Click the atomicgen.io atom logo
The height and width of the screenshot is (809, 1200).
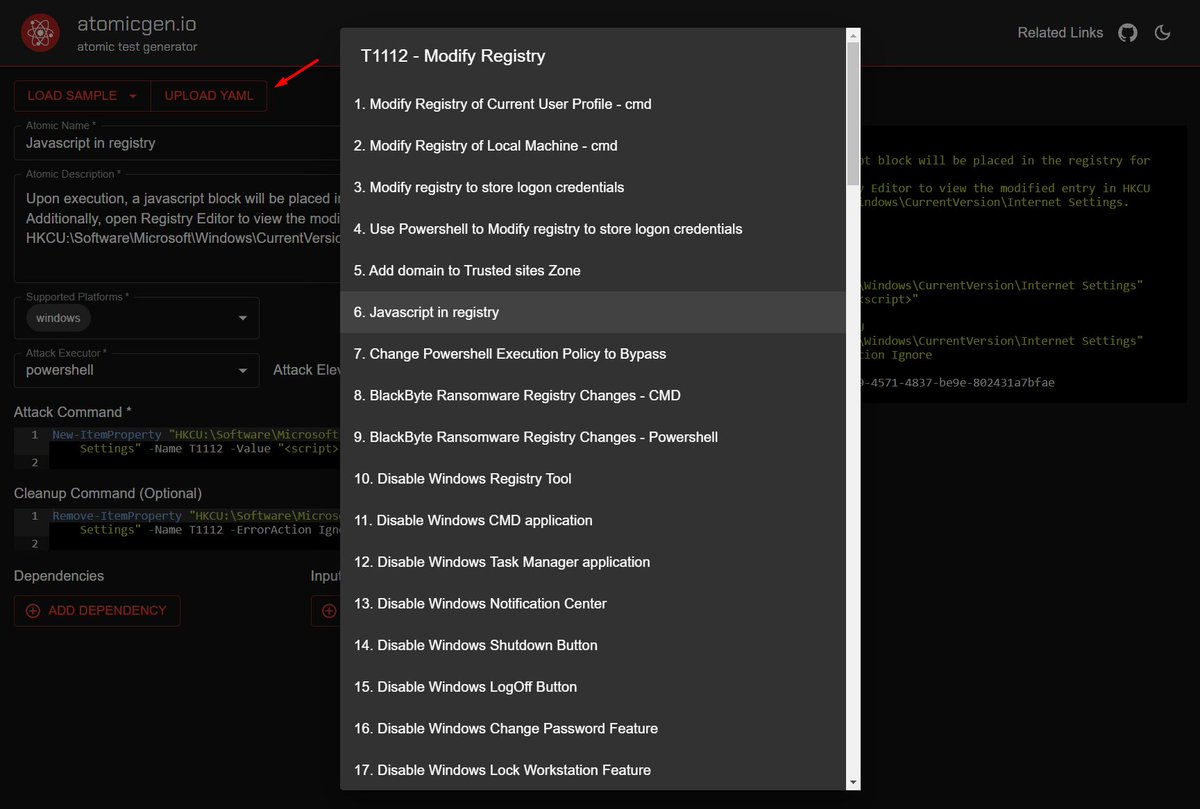[x=41, y=33]
